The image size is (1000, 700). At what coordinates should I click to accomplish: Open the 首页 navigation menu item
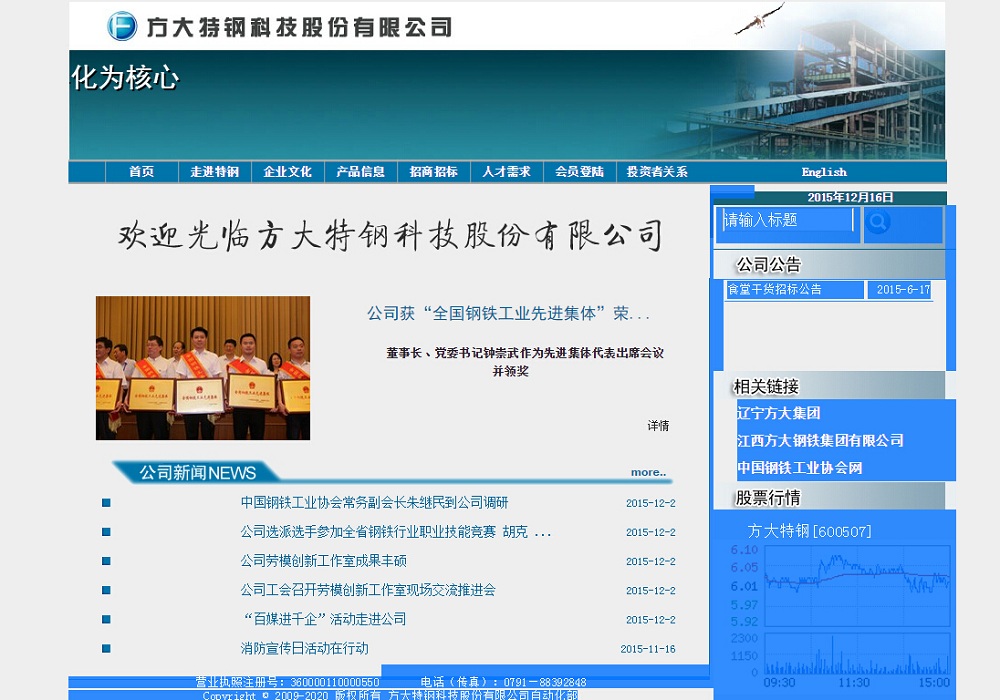pyautogui.click(x=142, y=171)
